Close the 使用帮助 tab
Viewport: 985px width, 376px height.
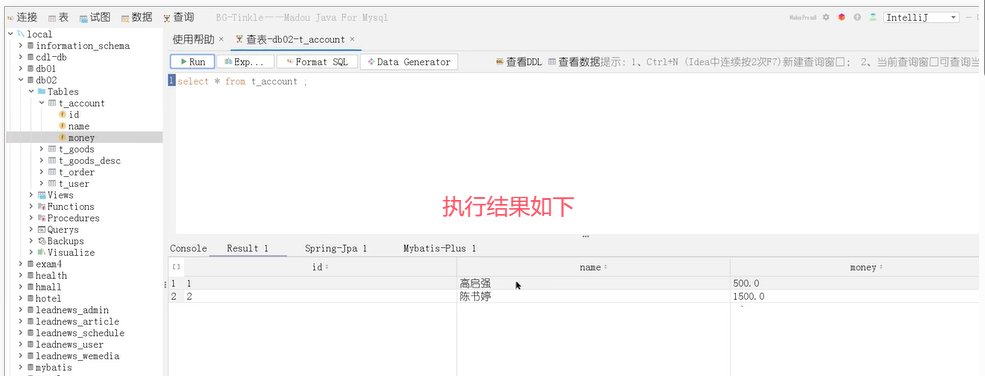(221, 40)
